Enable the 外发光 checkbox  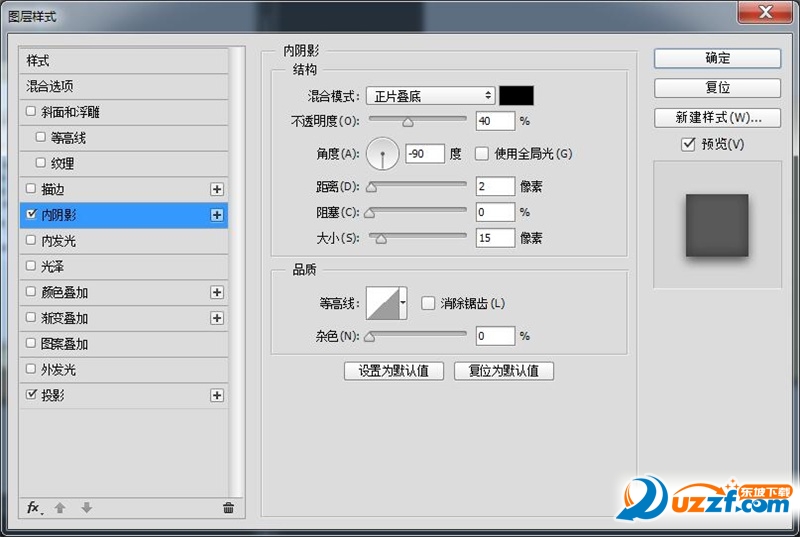pyautogui.click(x=31, y=369)
